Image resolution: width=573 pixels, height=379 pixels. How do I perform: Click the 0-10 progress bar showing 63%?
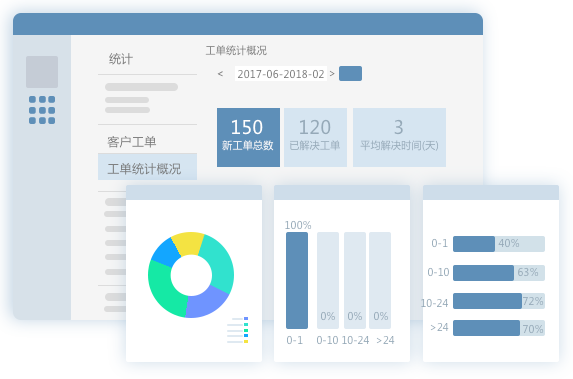[499, 273]
